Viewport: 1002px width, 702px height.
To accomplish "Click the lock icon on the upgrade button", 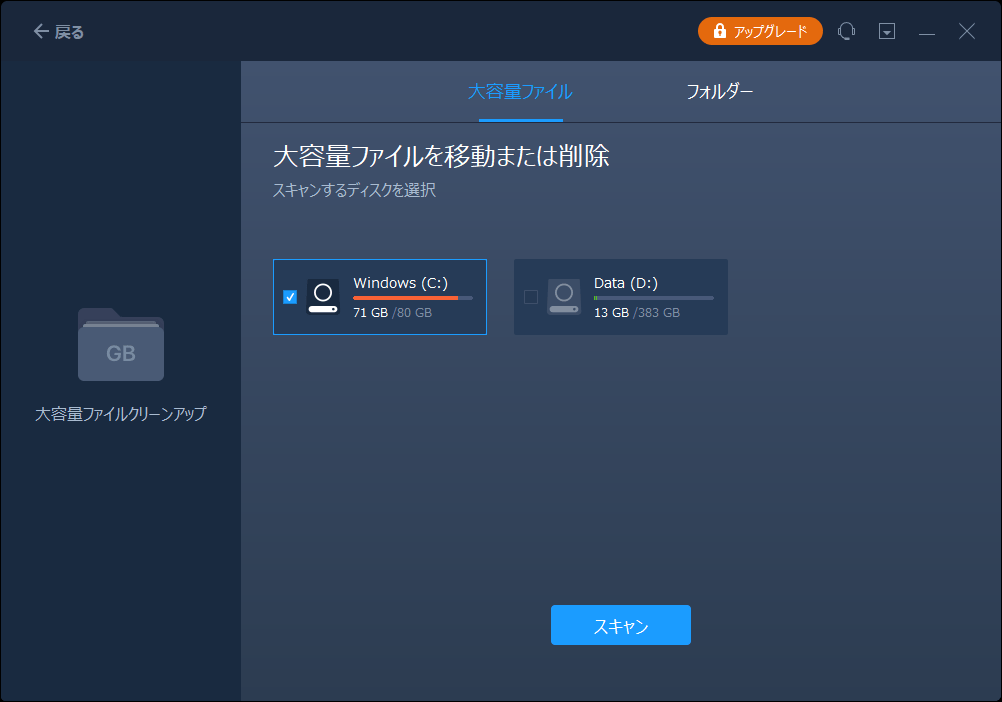I will coord(719,31).
